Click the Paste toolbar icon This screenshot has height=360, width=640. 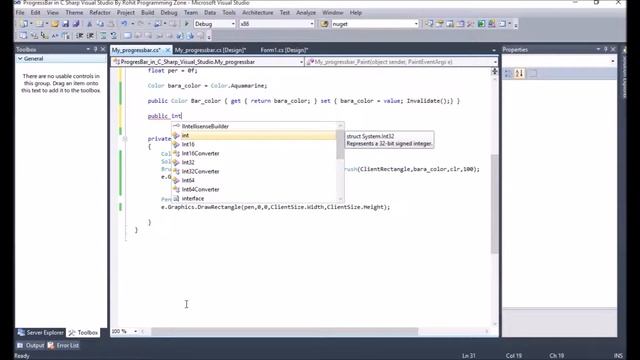pos(111,24)
